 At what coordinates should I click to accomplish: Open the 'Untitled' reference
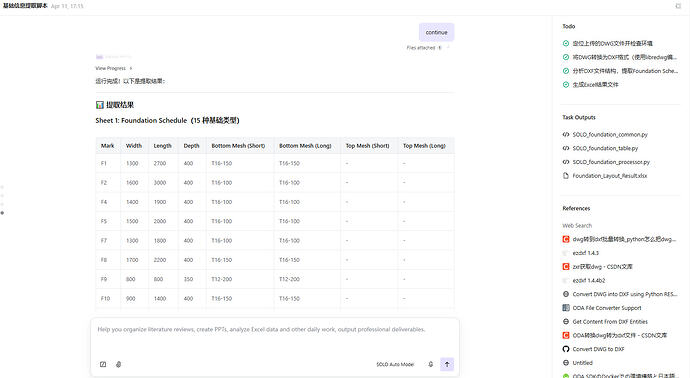pos(582,363)
